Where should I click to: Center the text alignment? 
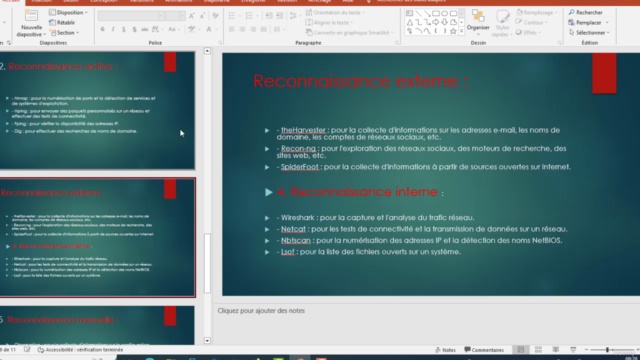tap(242, 29)
